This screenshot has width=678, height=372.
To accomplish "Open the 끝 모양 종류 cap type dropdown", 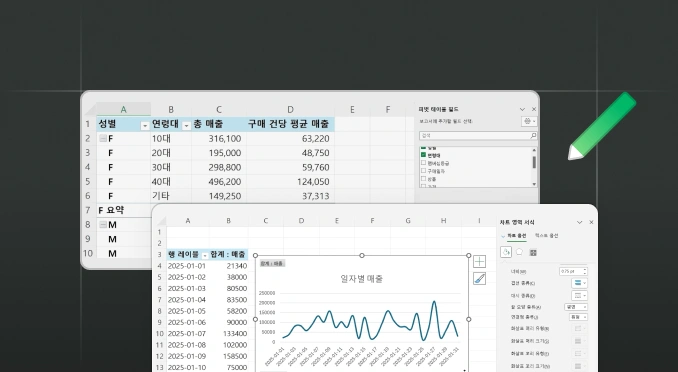I will pyautogui.click(x=576, y=307).
